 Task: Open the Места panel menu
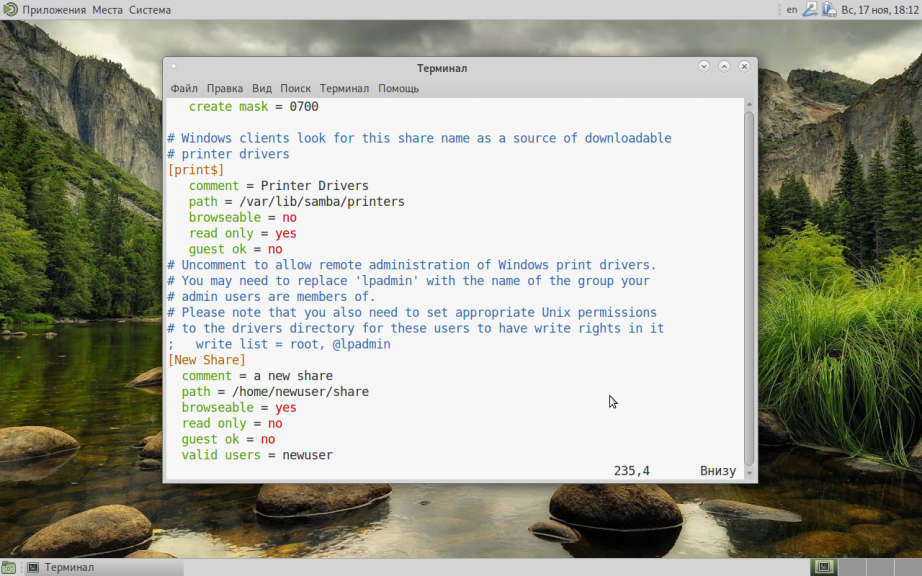click(x=107, y=10)
